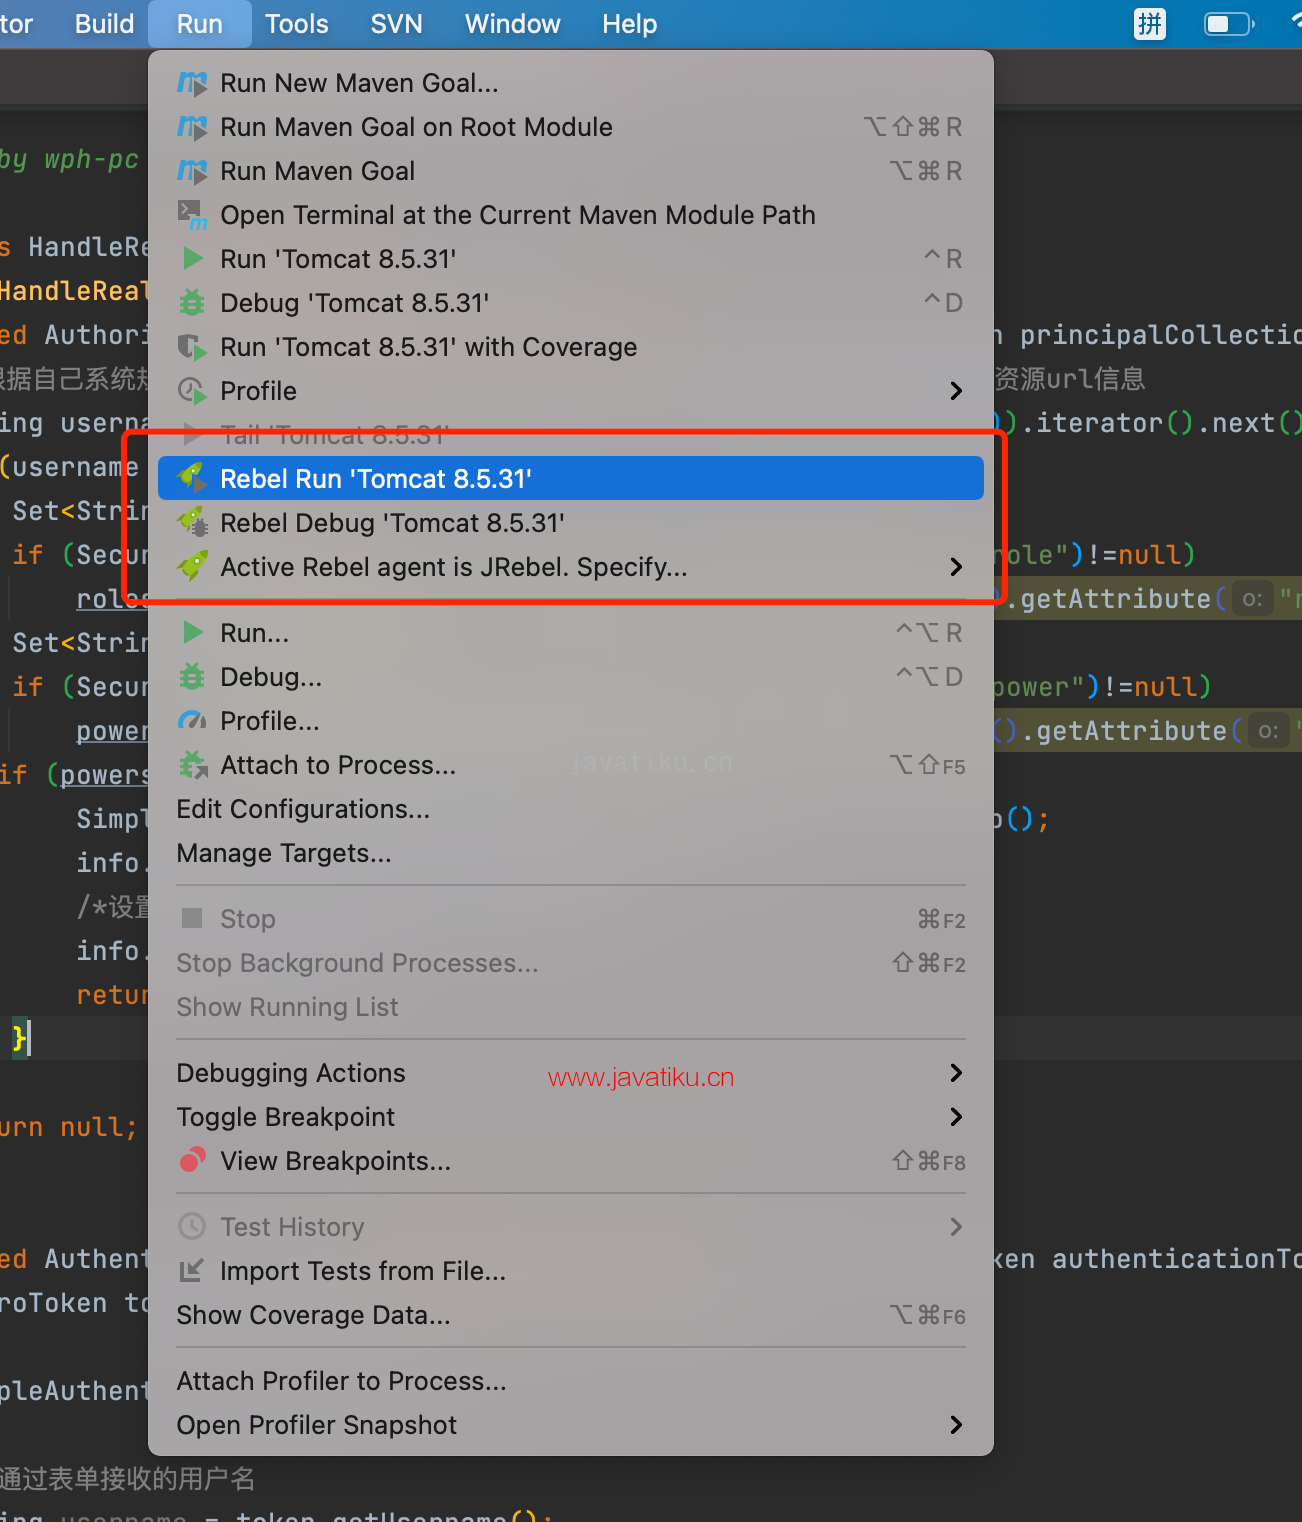
Task: Choose Edit Configurations...
Action: (x=571, y=809)
